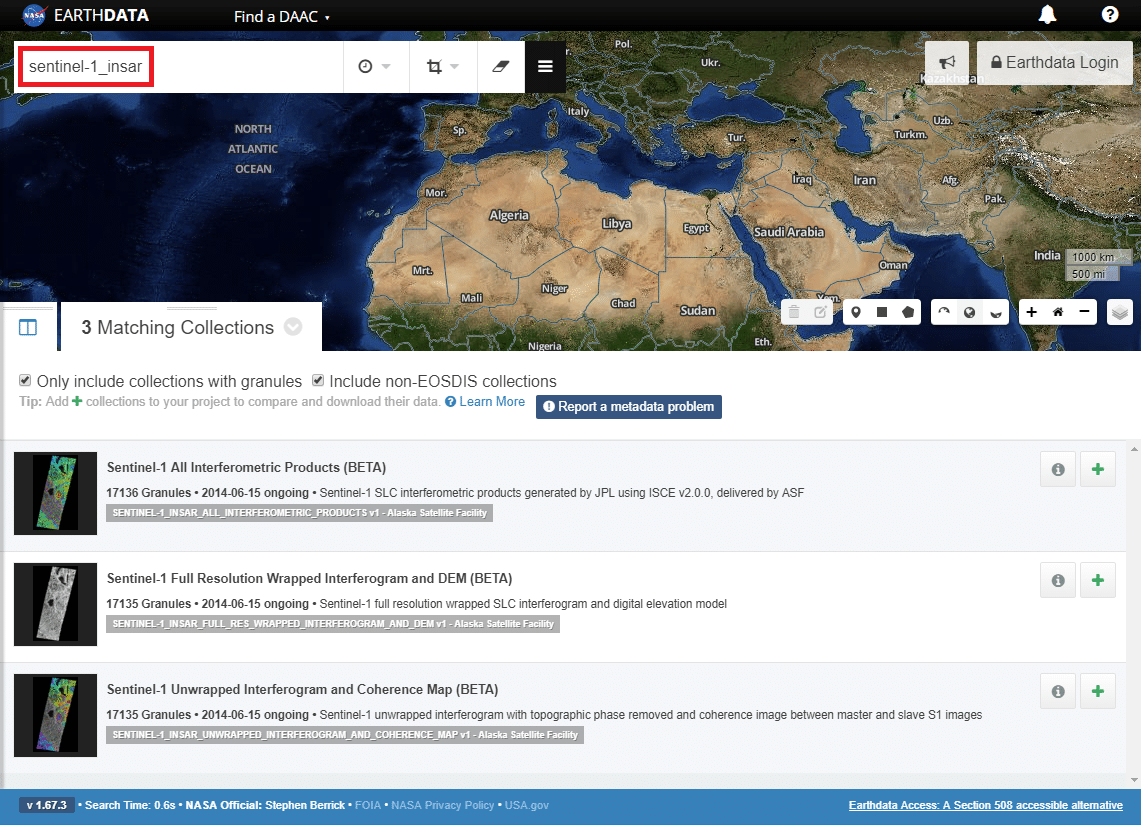This screenshot has width=1141, height=825.
Task: Open Sentinel-1 Full Resolution Wrapped Interferogram and DEM
Action: [x=310, y=578]
